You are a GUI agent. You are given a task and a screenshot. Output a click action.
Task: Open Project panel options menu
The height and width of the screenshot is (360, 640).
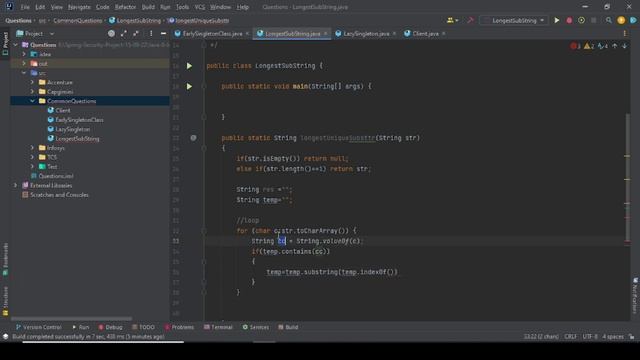[x=151, y=33]
